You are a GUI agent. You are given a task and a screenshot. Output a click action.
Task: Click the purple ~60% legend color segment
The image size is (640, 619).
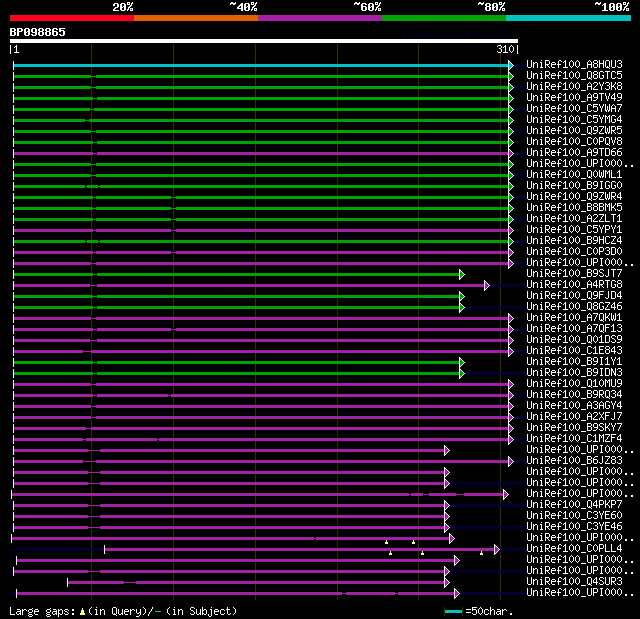320,18
